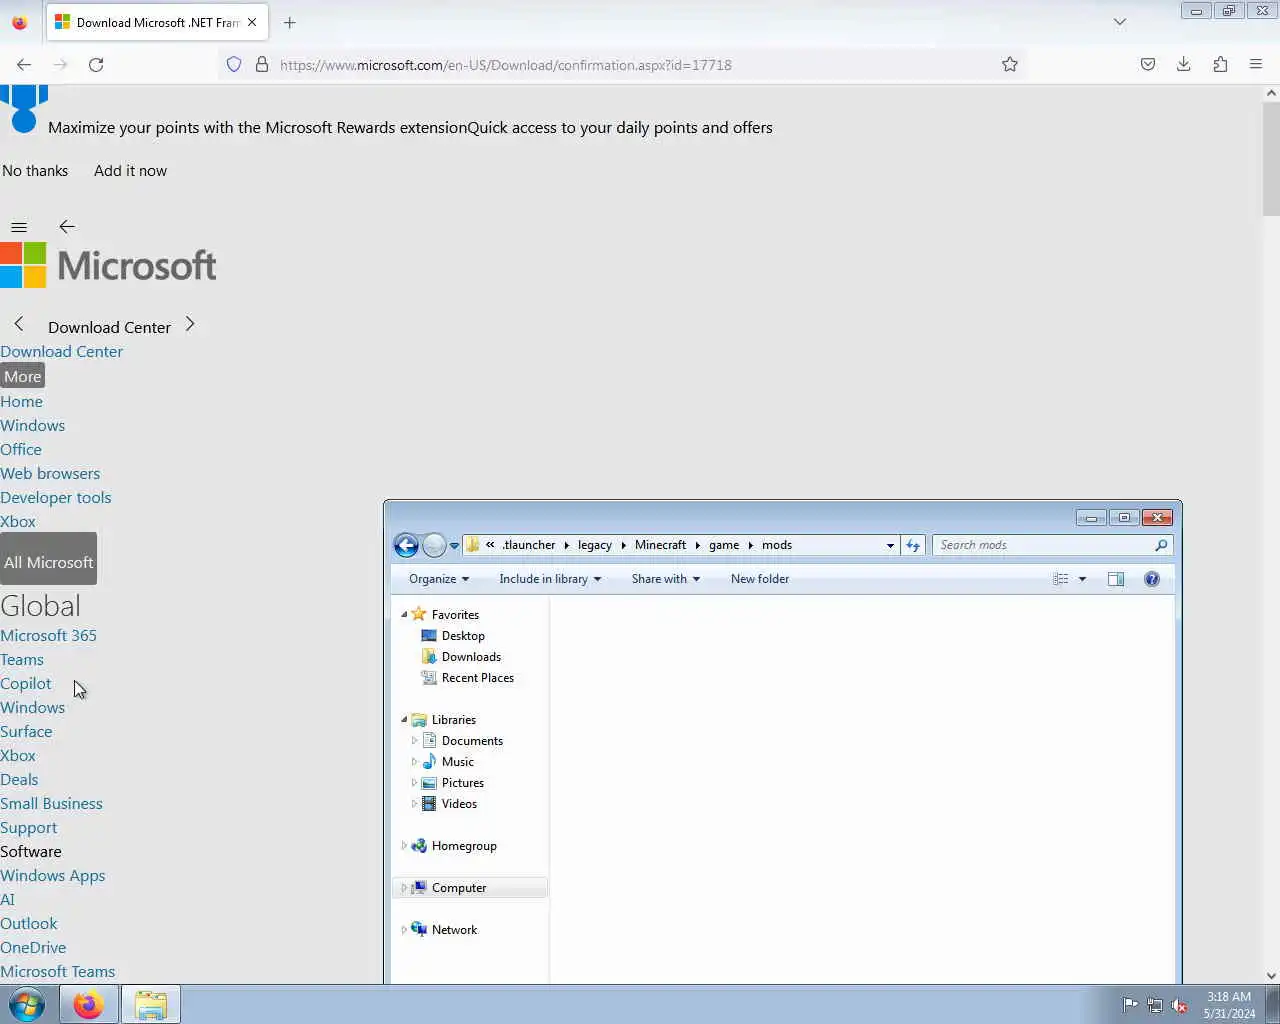This screenshot has height=1024, width=1280.
Task: Open a new Firefox tab
Action: pos(290,22)
